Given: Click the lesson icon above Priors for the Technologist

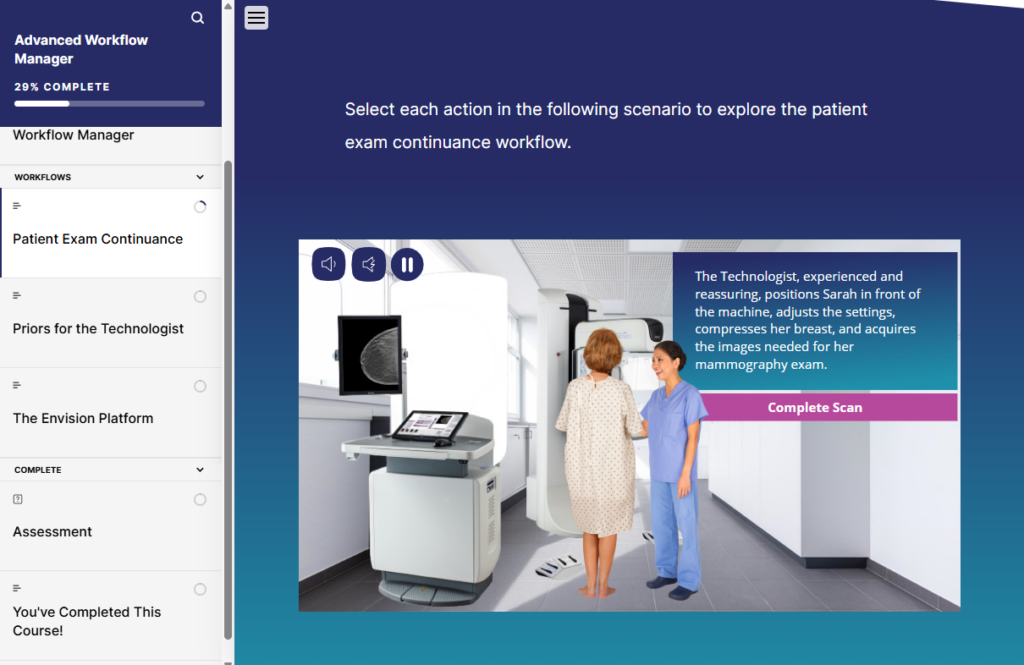Looking at the screenshot, I should [17, 295].
